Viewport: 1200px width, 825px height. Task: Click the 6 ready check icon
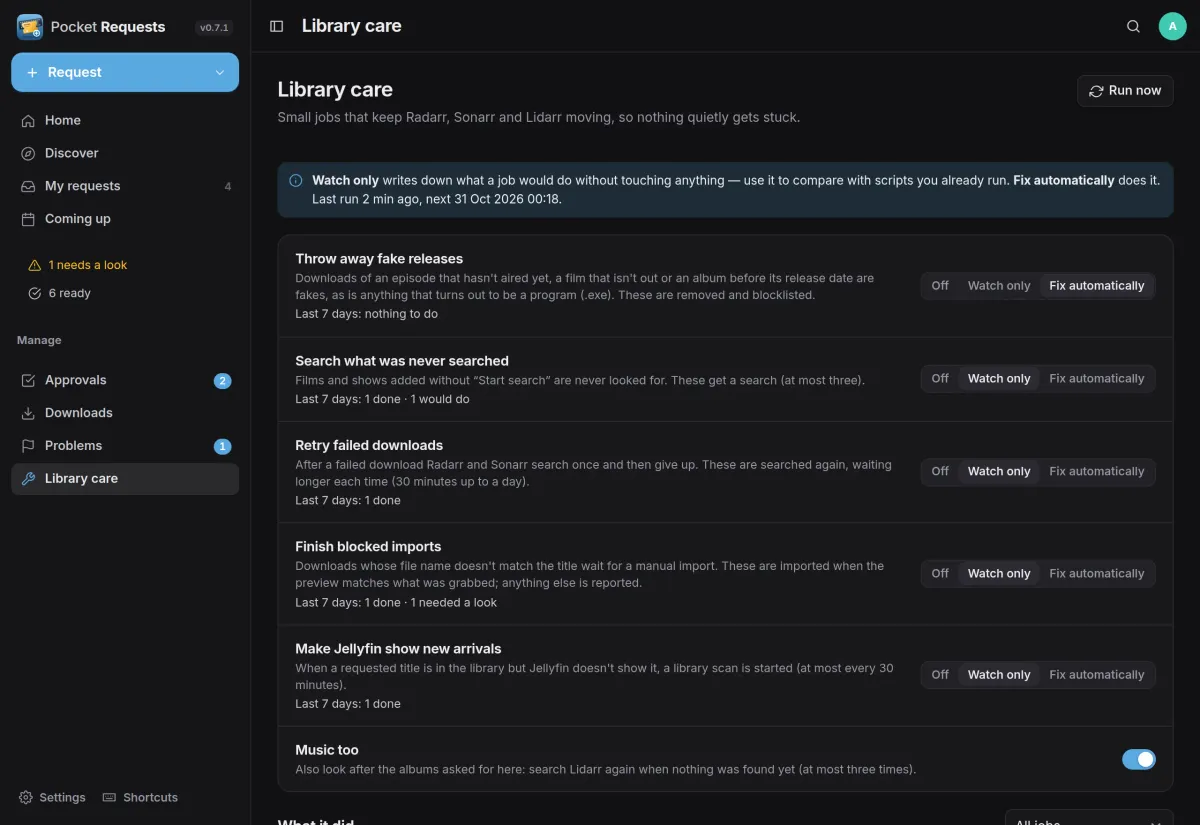pyautogui.click(x=35, y=293)
